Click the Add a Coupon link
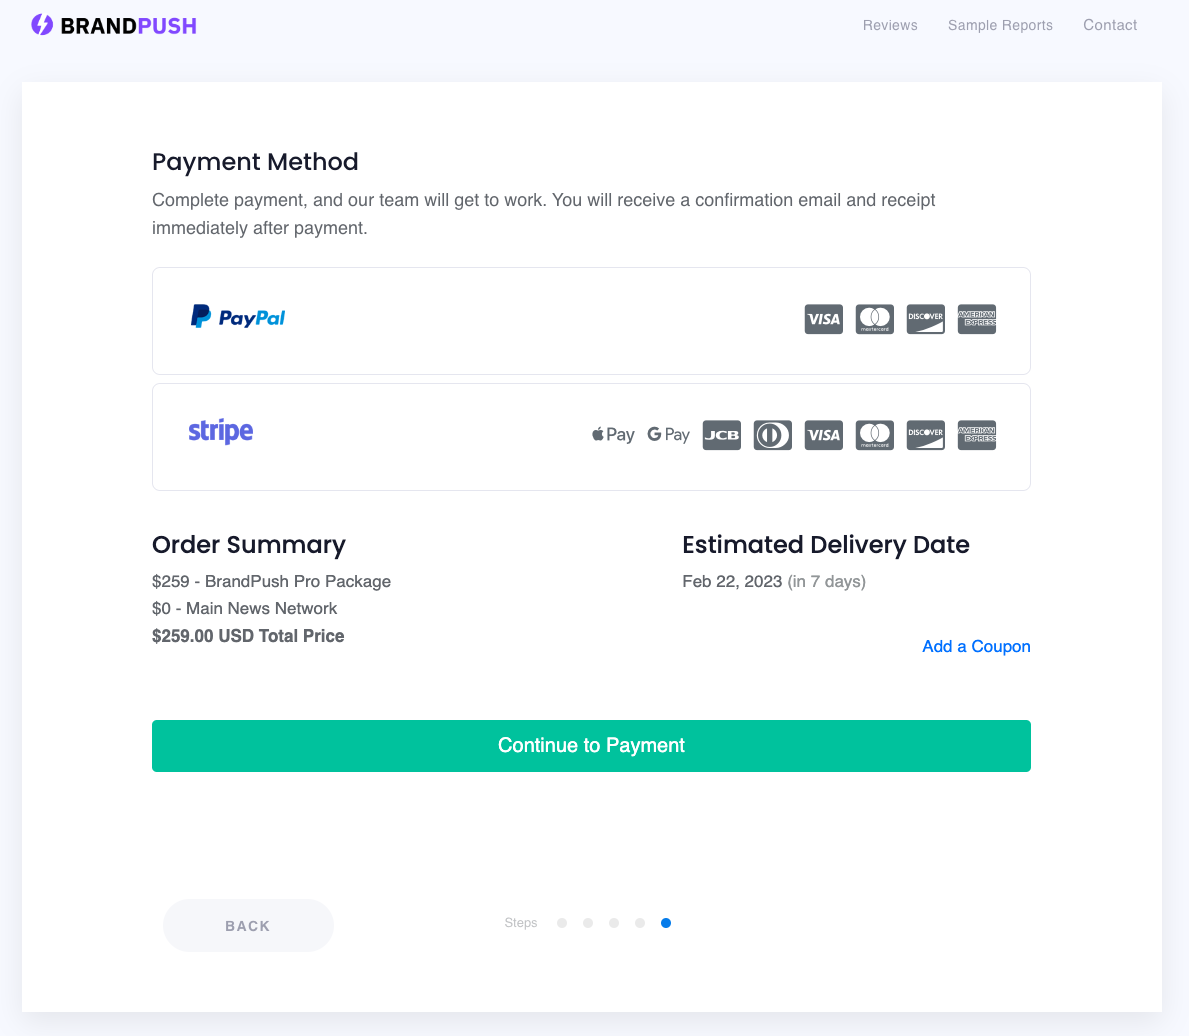 pyautogui.click(x=976, y=646)
